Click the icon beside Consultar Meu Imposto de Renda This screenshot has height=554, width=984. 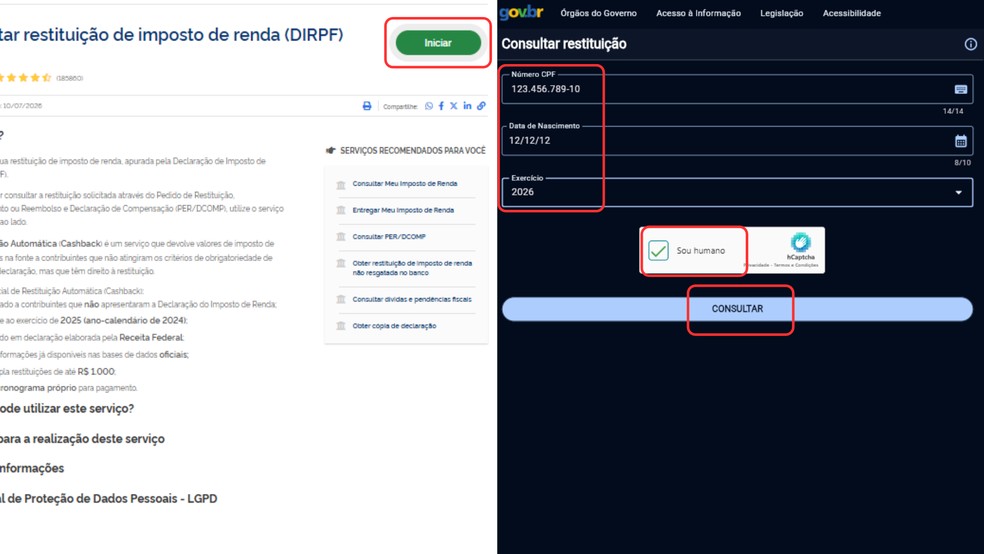coord(341,184)
